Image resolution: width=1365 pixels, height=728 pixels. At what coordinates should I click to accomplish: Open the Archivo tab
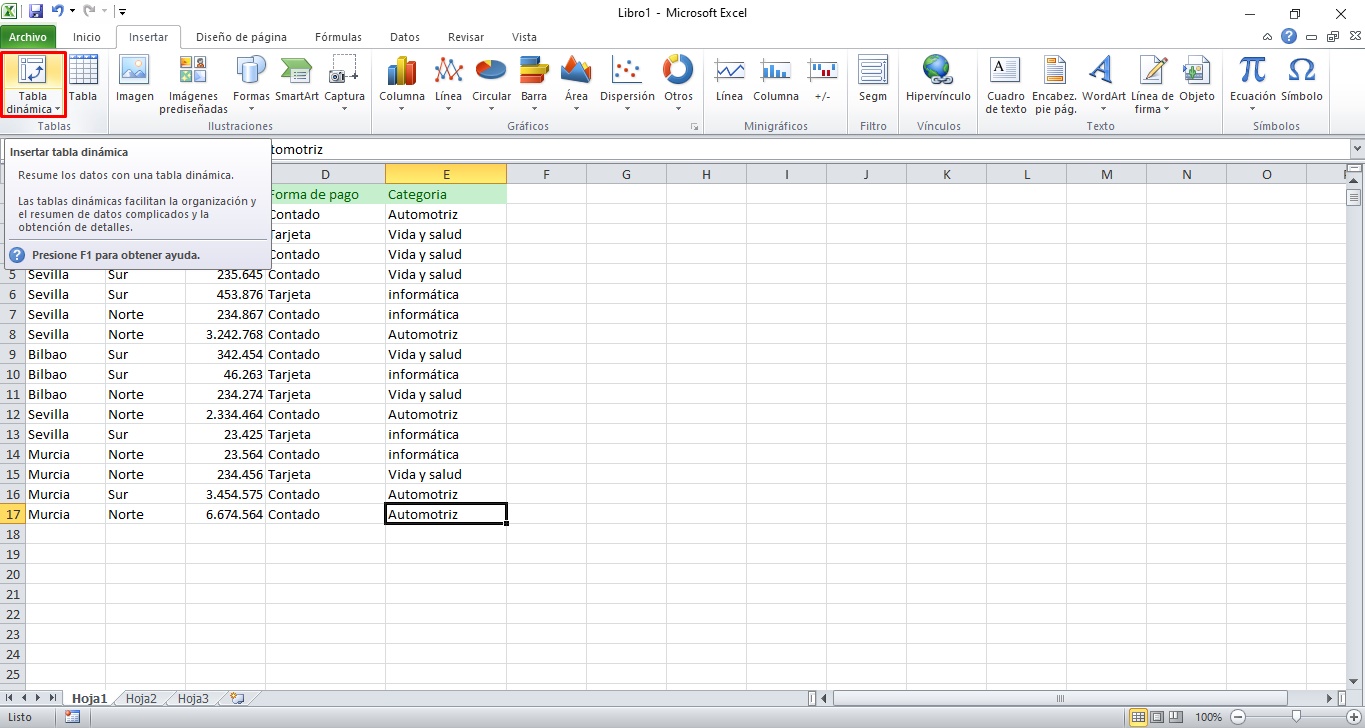tap(28, 37)
